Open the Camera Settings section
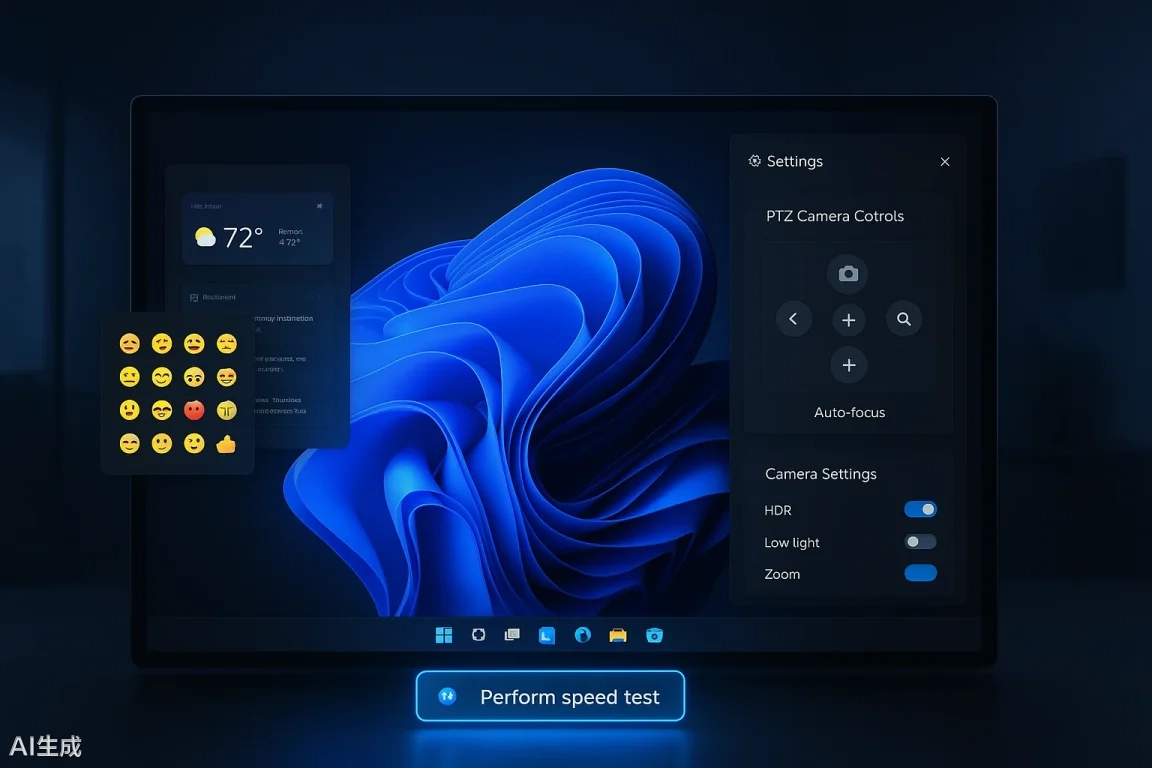 click(820, 473)
